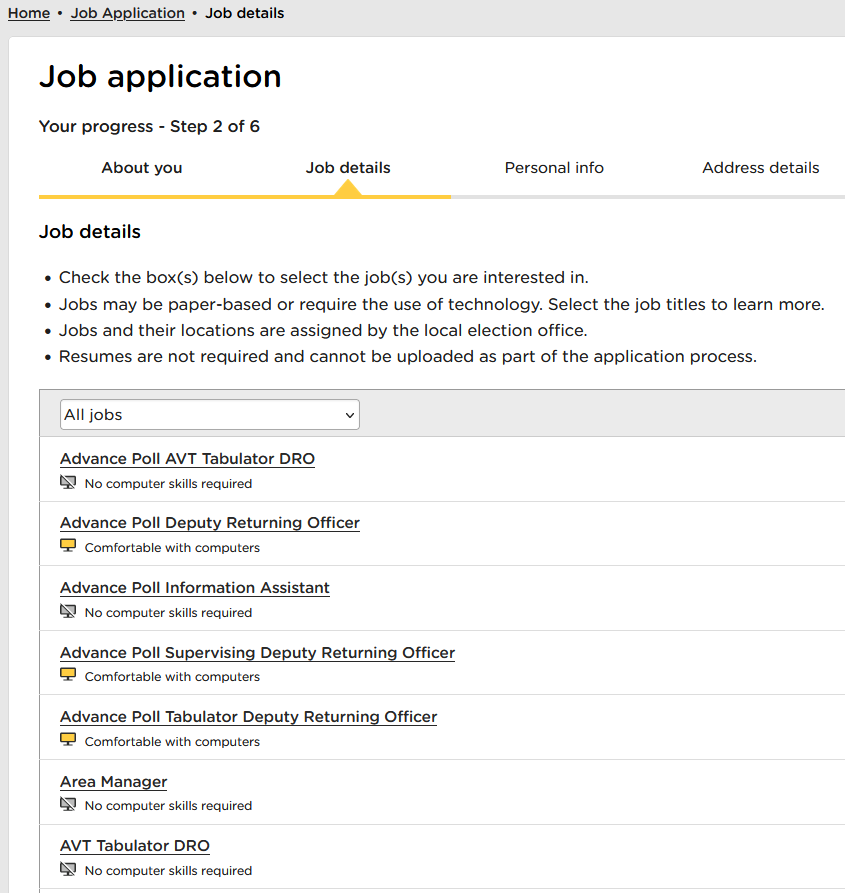Open Advance Poll Tabulator Deputy Returning Officer link
This screenshot has height=893, width=845.
click(x=249, y=717)
